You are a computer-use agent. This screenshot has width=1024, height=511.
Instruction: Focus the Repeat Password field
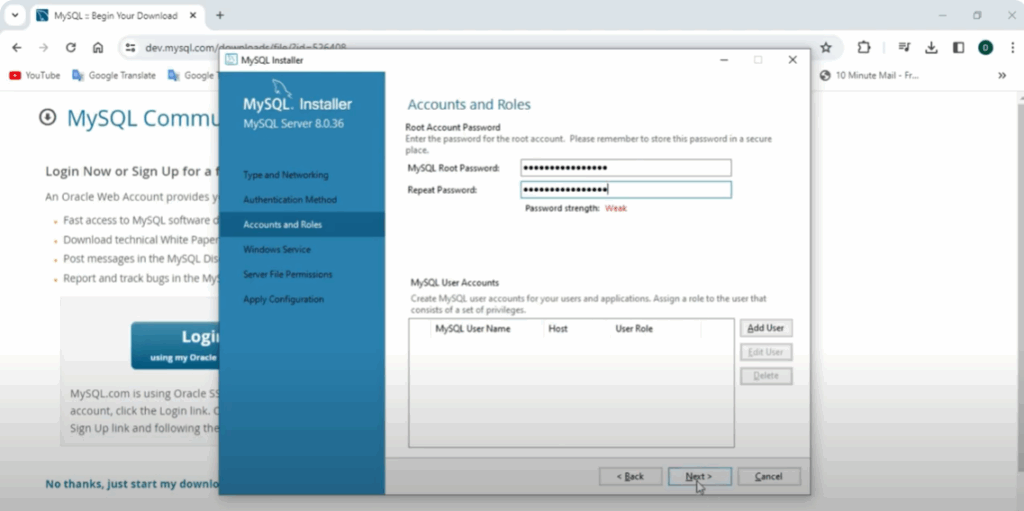pyautogui.click(x=626, y=190)
